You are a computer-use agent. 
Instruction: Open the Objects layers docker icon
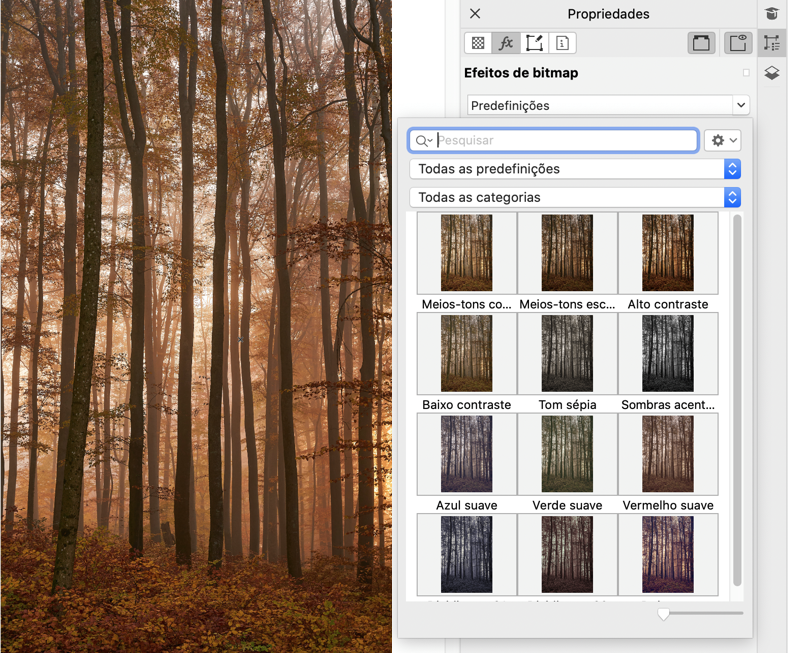point(771,73)
